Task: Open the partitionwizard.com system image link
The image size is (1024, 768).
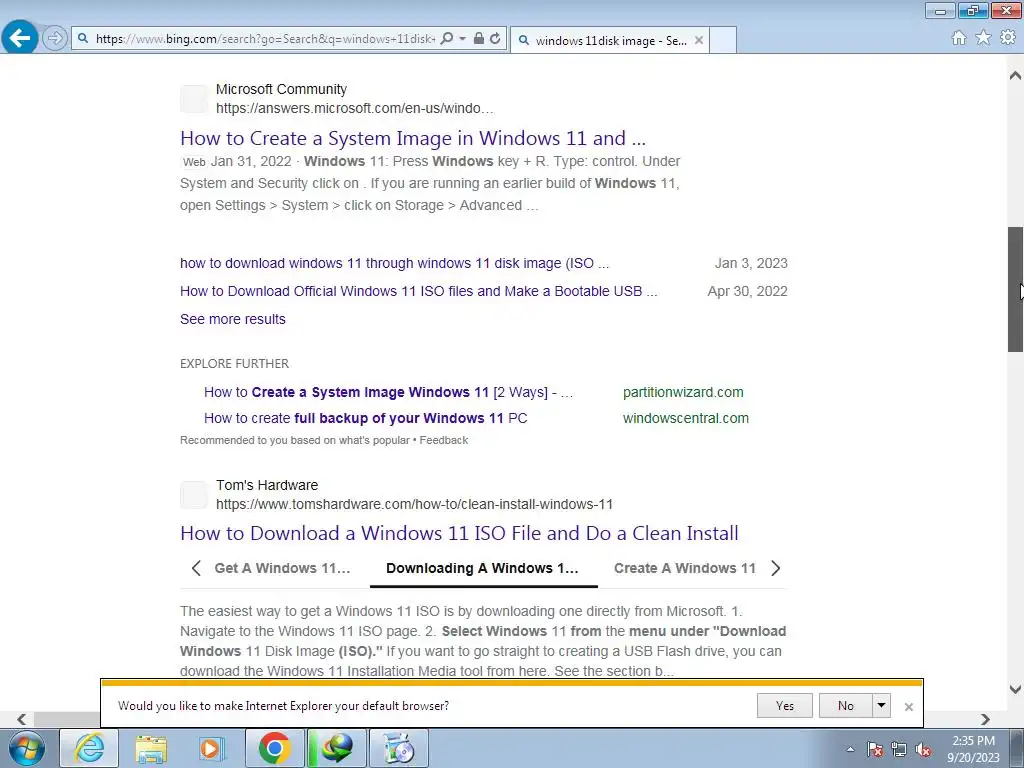Action: pyautogui.click(x=388, y=392)
